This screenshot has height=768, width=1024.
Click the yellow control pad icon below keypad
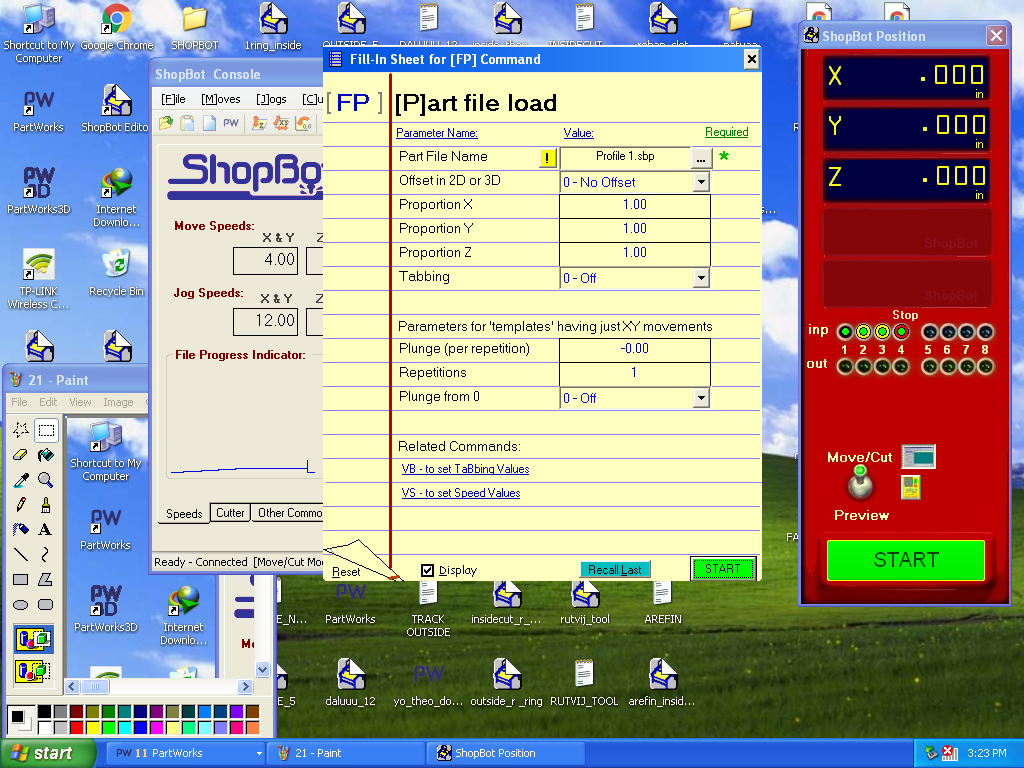tap(910, 487)
